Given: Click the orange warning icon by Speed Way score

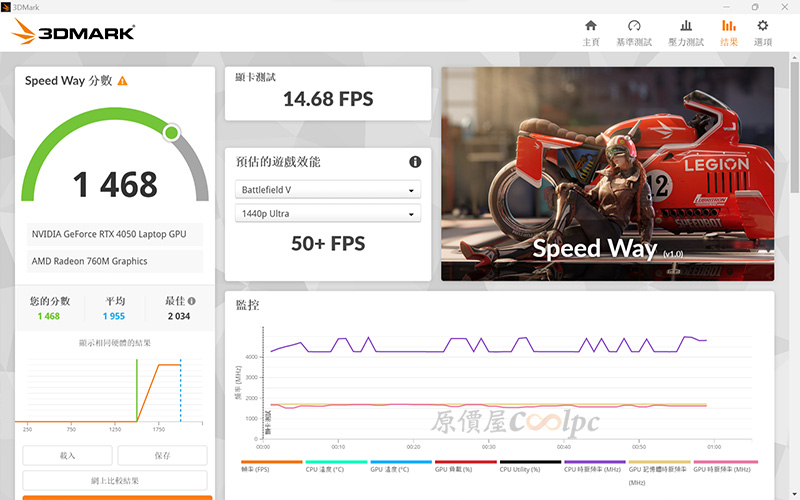Looking at the screenshot, I should pos(122,81).
